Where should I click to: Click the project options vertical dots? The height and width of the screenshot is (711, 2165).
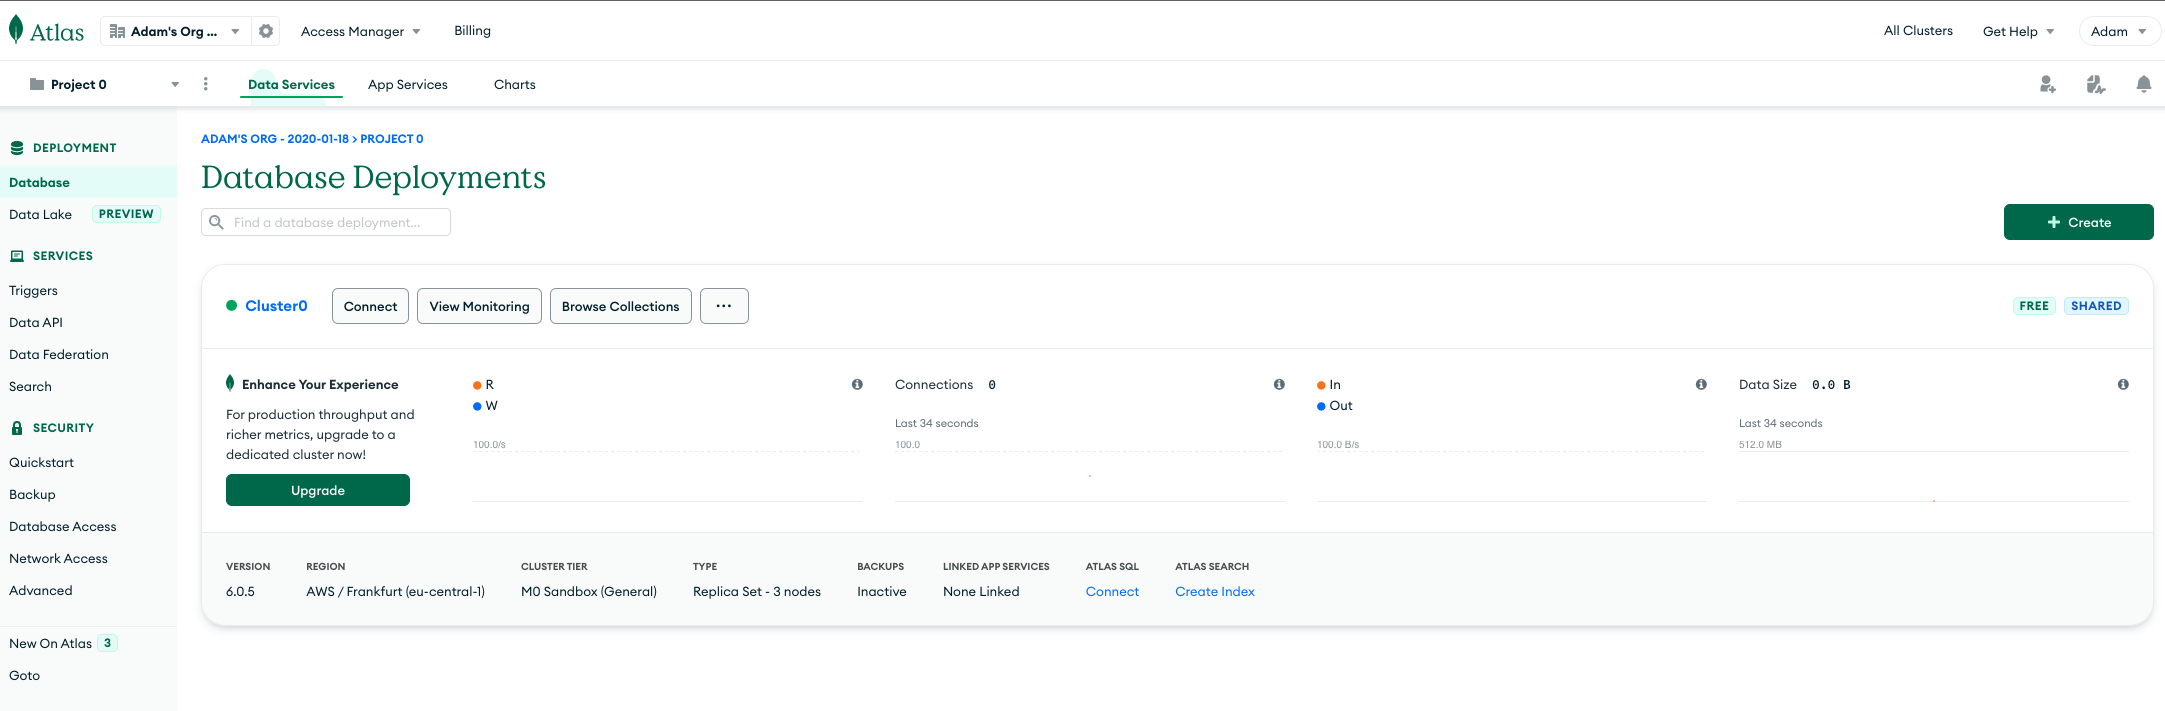tap(206, 84)
